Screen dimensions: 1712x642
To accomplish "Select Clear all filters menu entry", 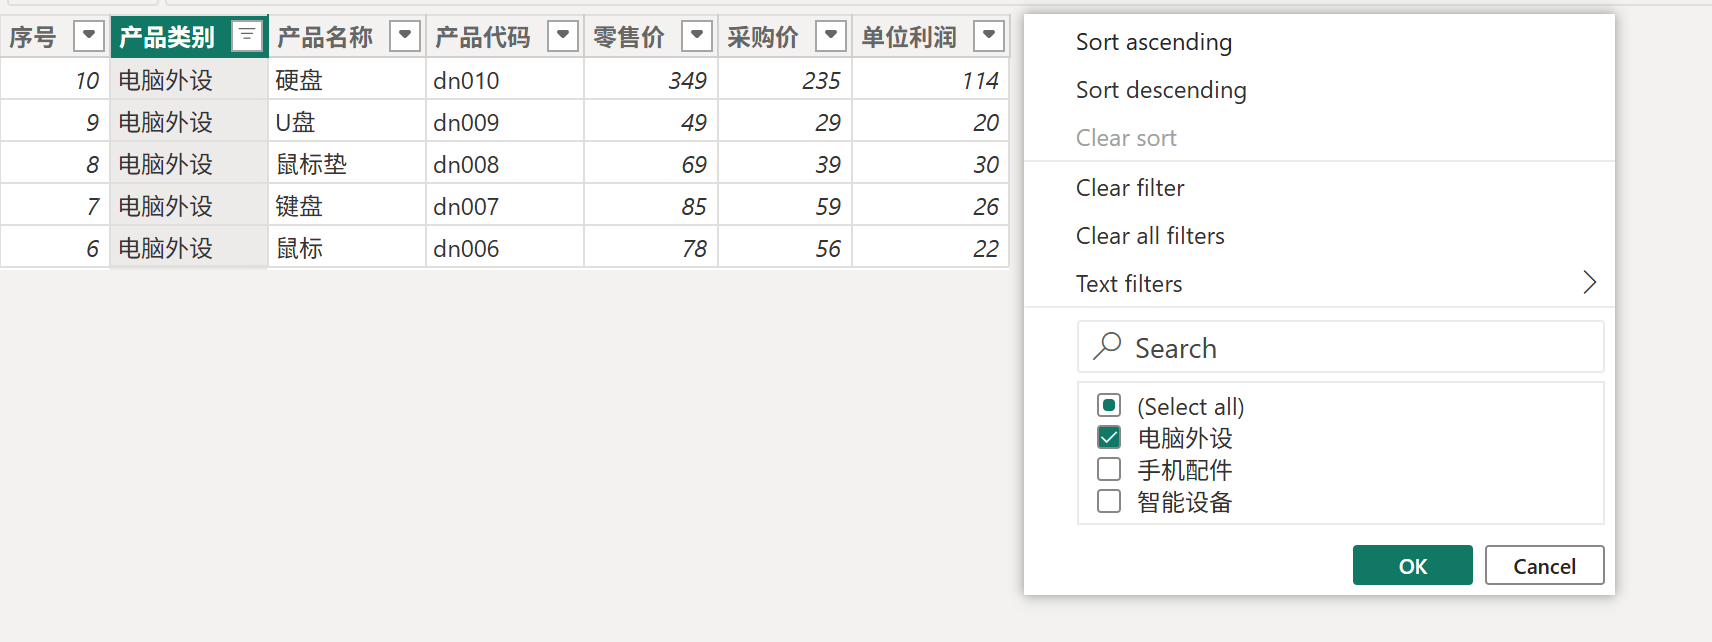I will click(1150, 236).
